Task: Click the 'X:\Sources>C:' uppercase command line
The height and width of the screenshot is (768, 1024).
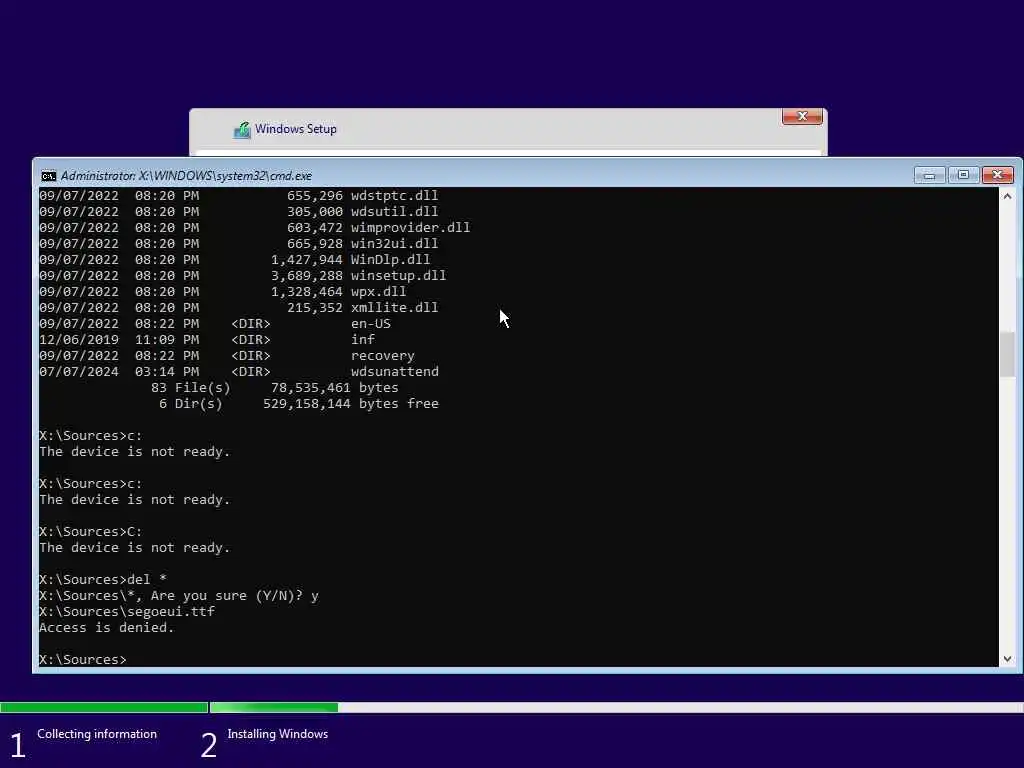Action: coord(90,532)
